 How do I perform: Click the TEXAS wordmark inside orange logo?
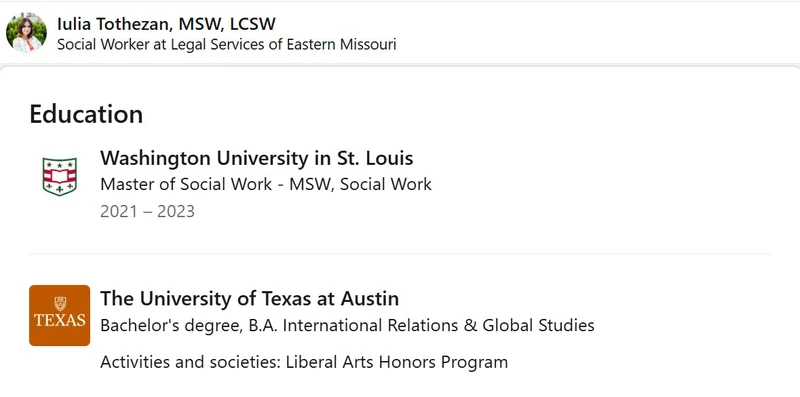(60, 321)
